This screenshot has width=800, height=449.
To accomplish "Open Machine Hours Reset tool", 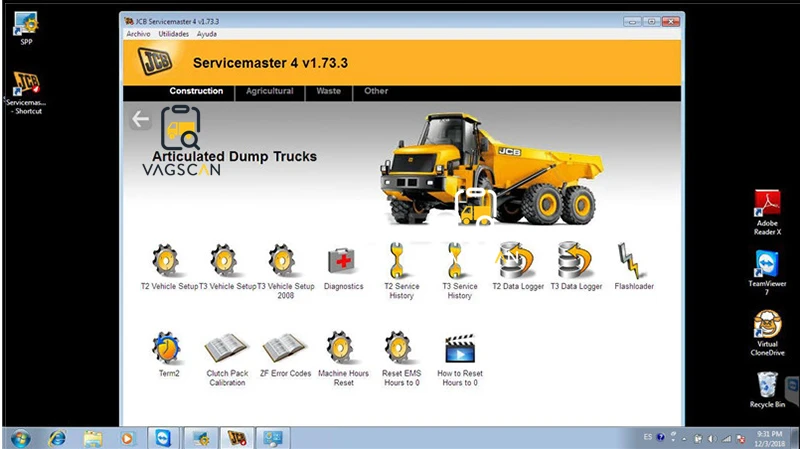I will click(x=340, y=348).
